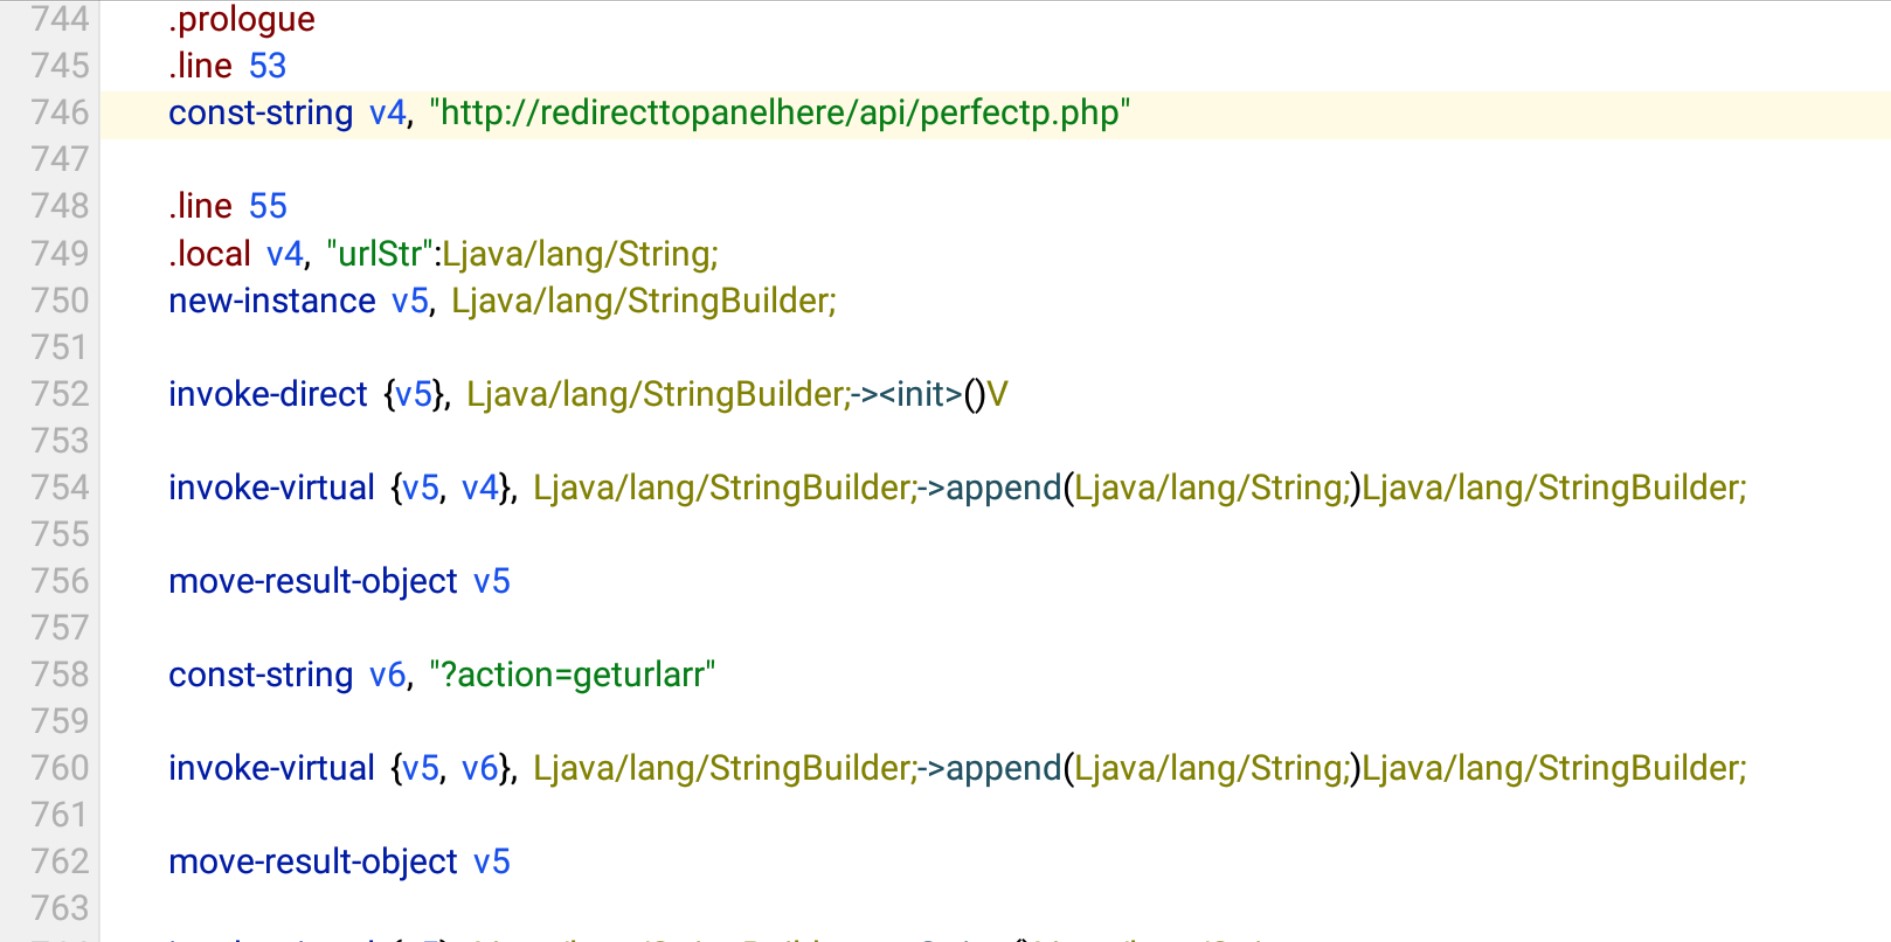Viewport: 1891px width, 942px height.
Task: Click line number 763 in the gutter
Action: pos(60,908)
